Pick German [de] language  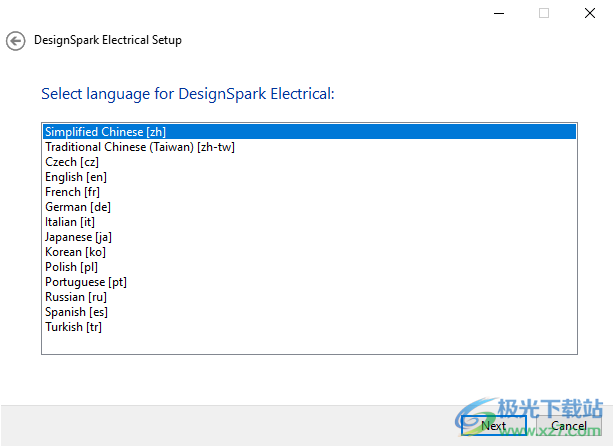point(309,207)
